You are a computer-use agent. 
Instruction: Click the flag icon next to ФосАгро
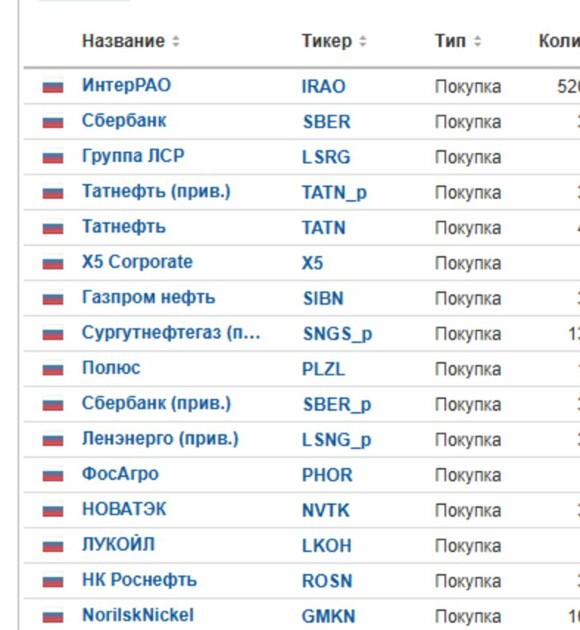[53, 475]
